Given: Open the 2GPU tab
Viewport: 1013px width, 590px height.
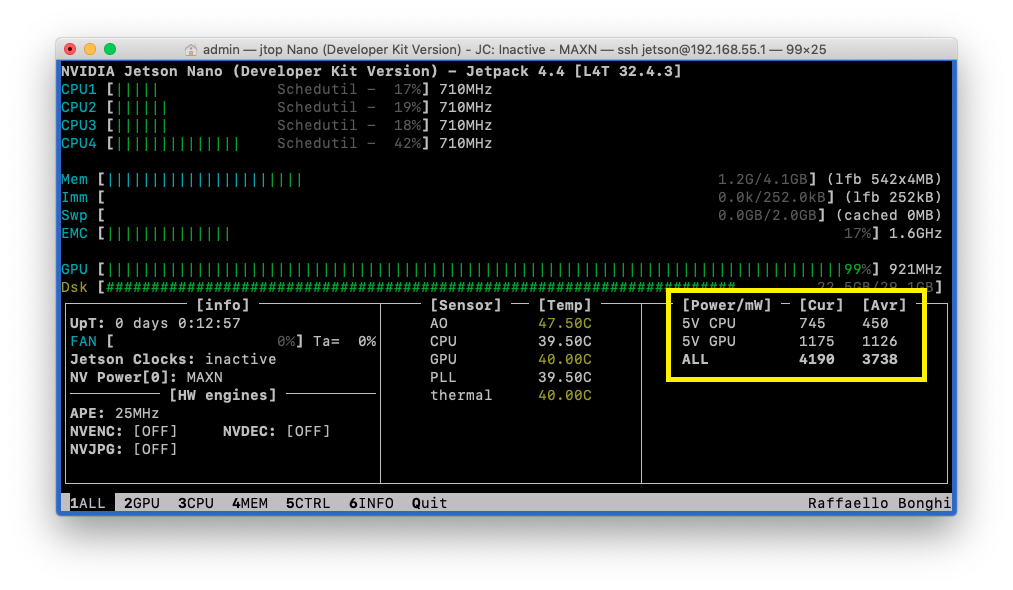Looking at the screenshot, I should point(141,503).
